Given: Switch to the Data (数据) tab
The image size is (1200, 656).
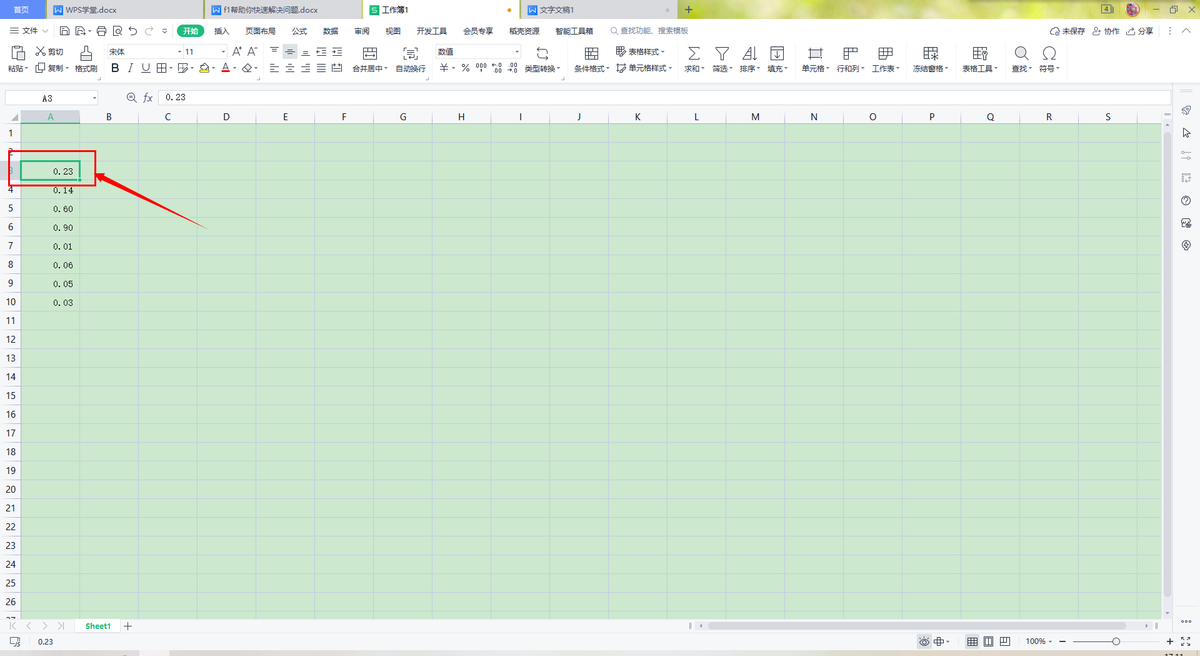Looking at the screenshot, I should [330, 31].
